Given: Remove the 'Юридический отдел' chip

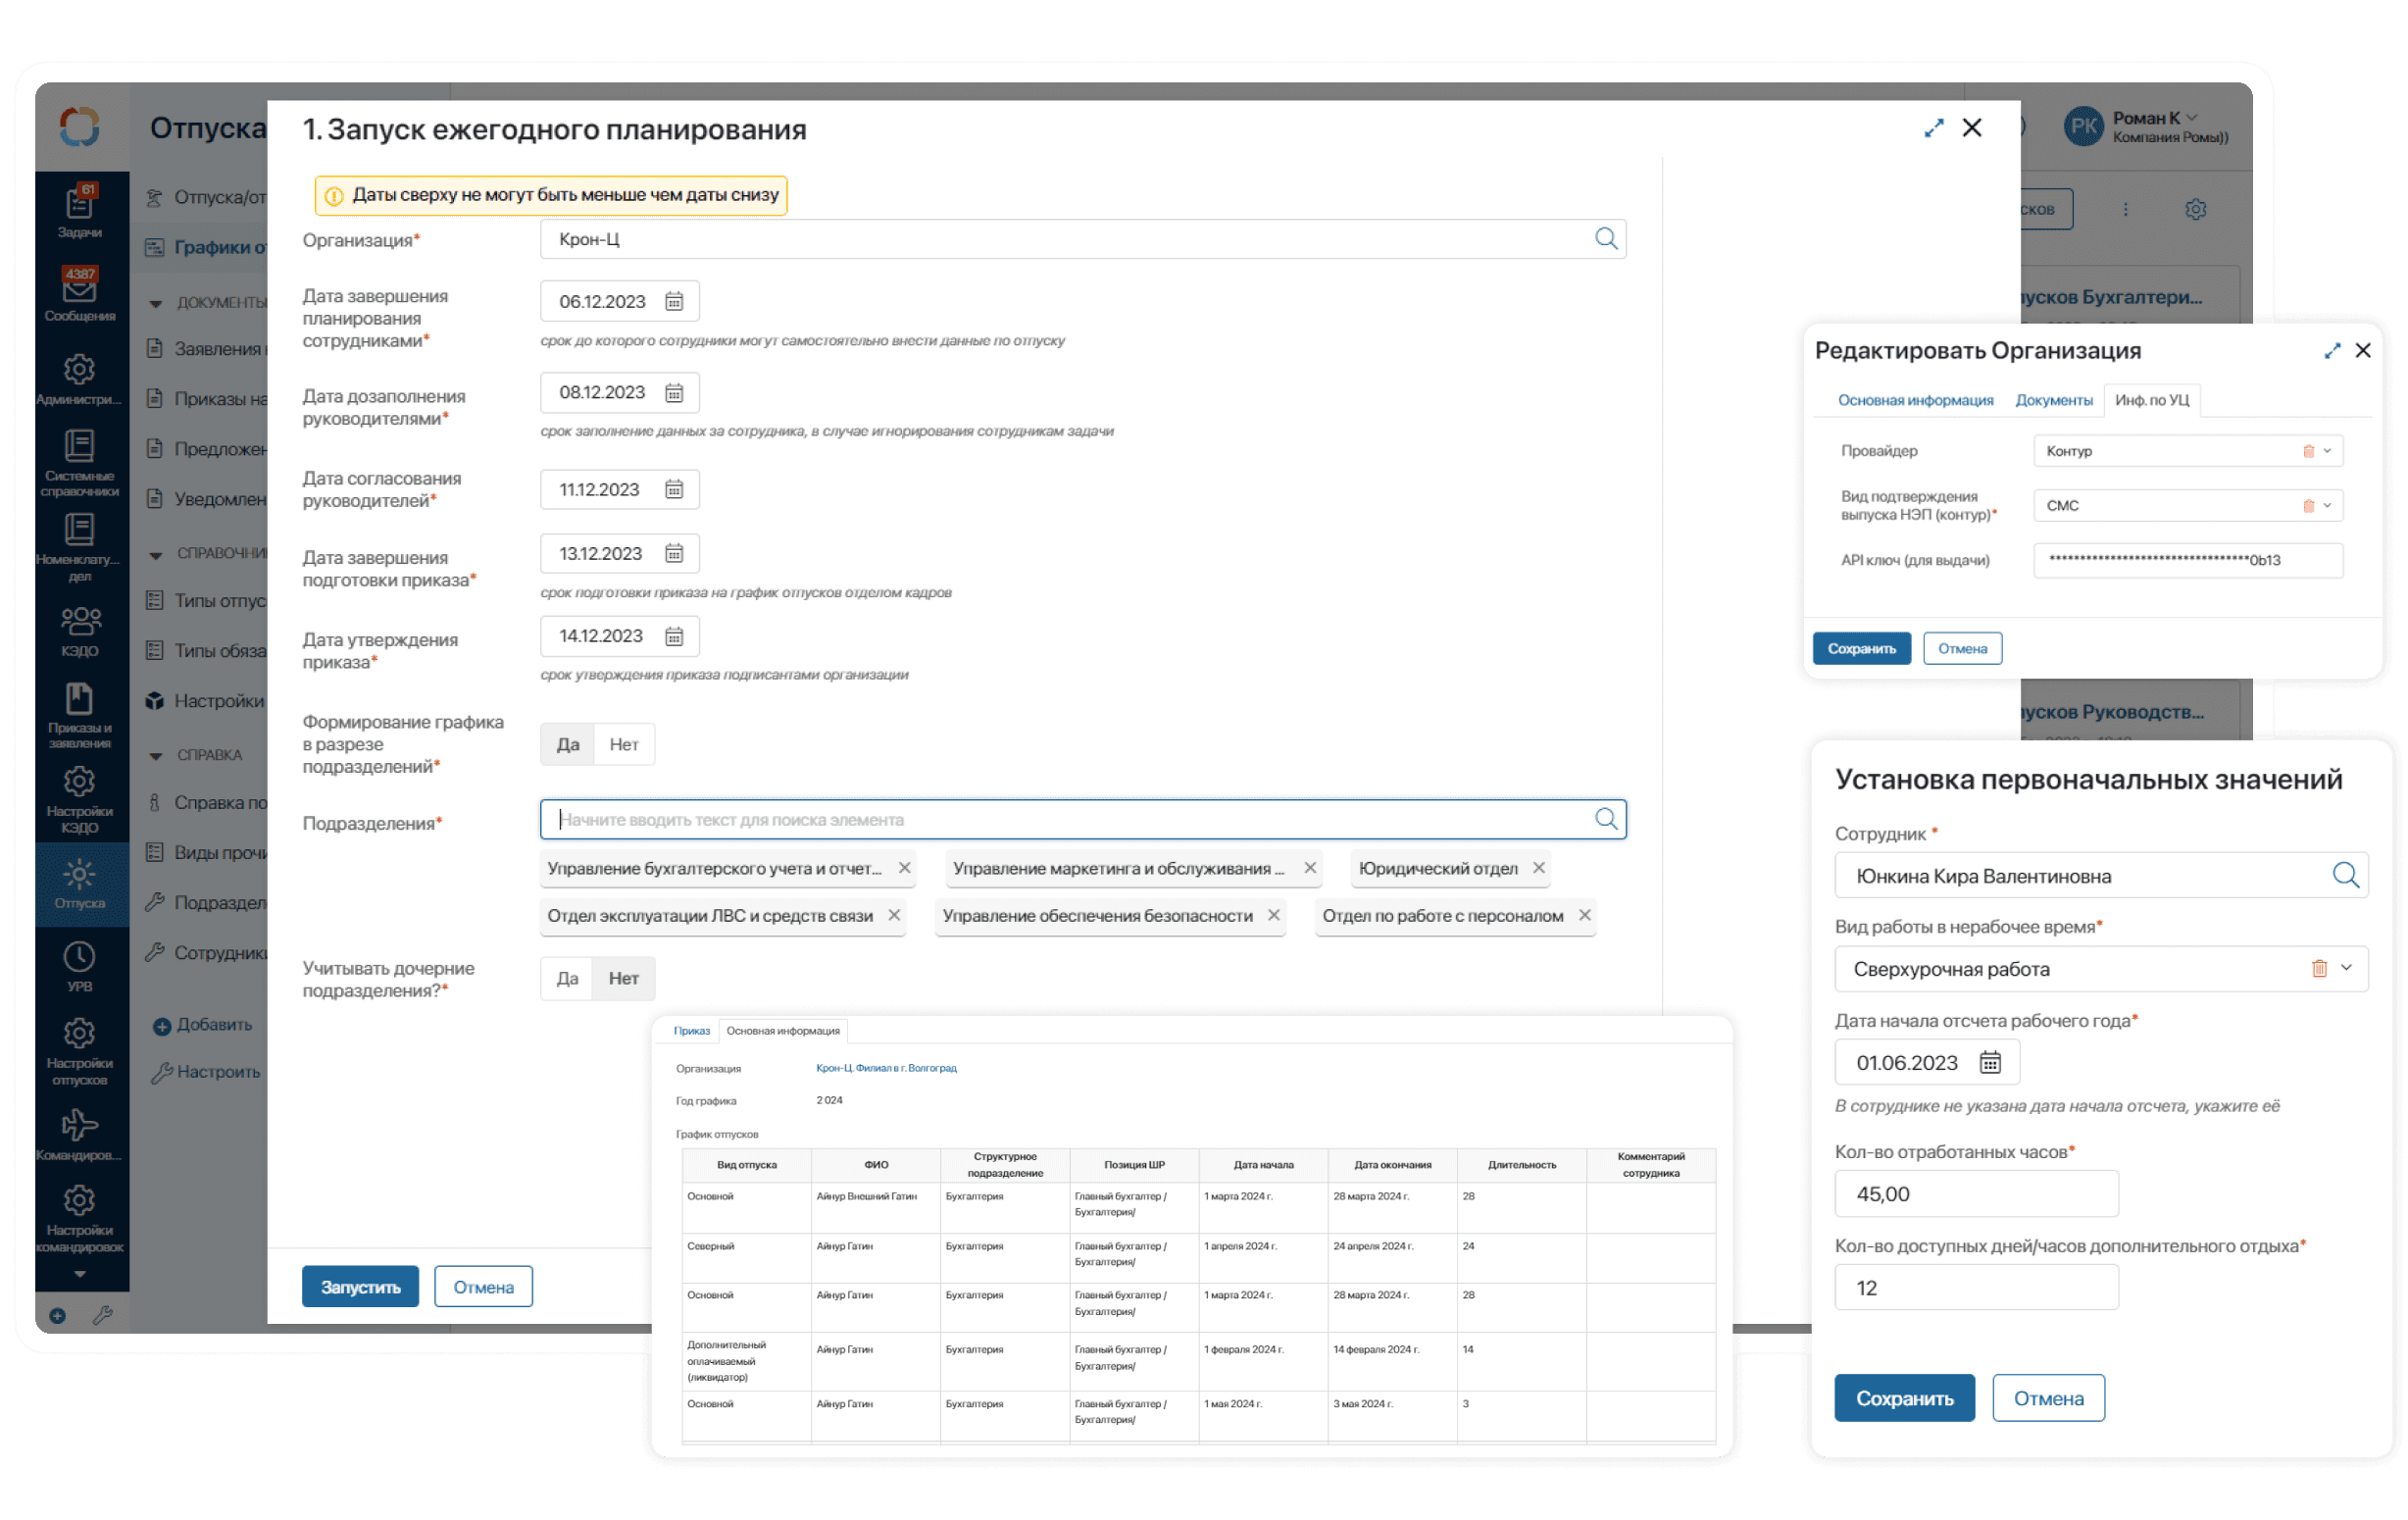Looking at the screenshot, I should pos(1539,868).
